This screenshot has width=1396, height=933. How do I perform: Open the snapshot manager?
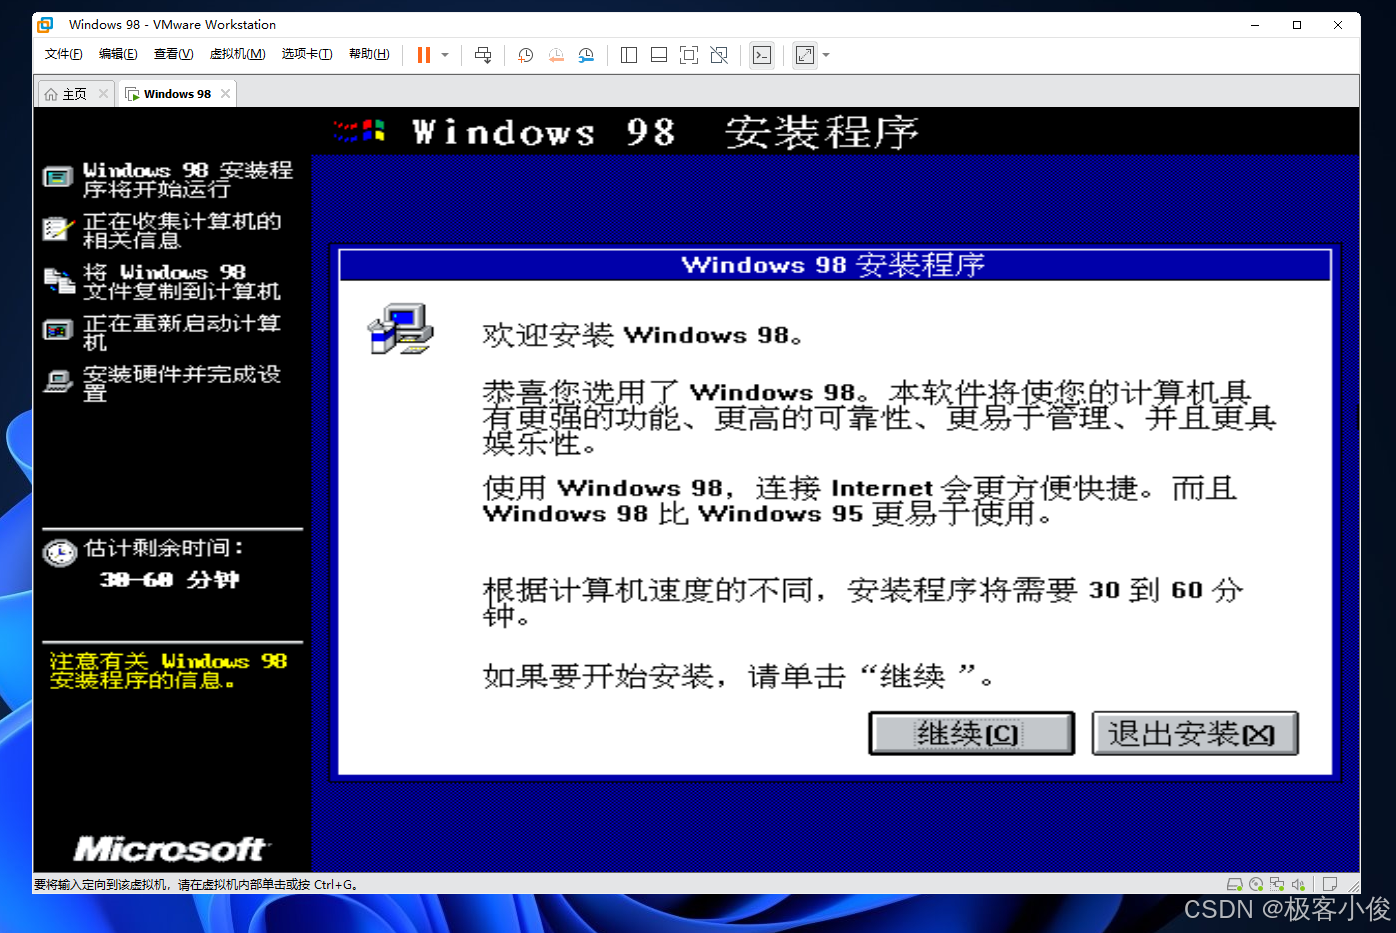[586, 55]
